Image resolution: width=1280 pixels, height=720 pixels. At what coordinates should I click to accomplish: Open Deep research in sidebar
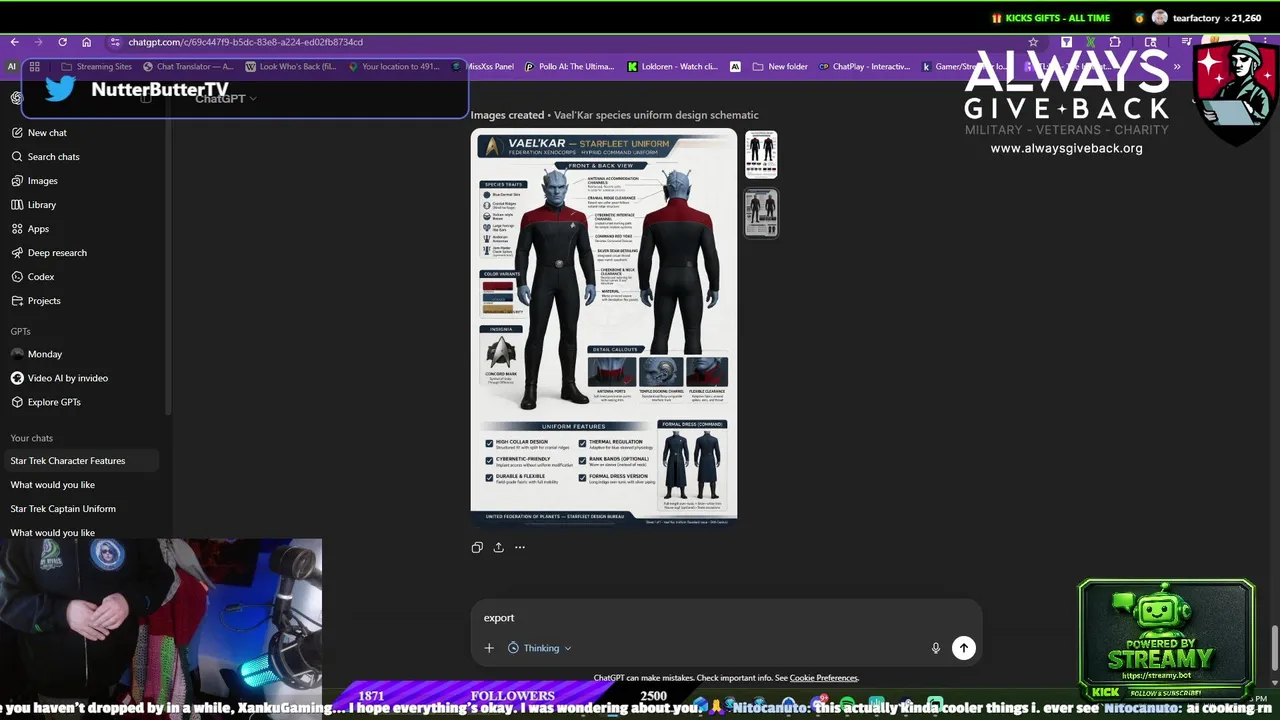click(85, 253)
